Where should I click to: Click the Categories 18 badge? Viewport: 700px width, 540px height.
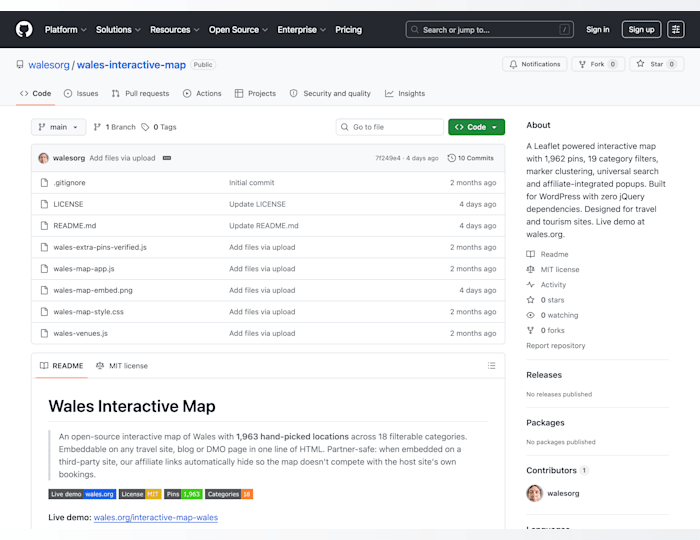(x=229, y=494)
